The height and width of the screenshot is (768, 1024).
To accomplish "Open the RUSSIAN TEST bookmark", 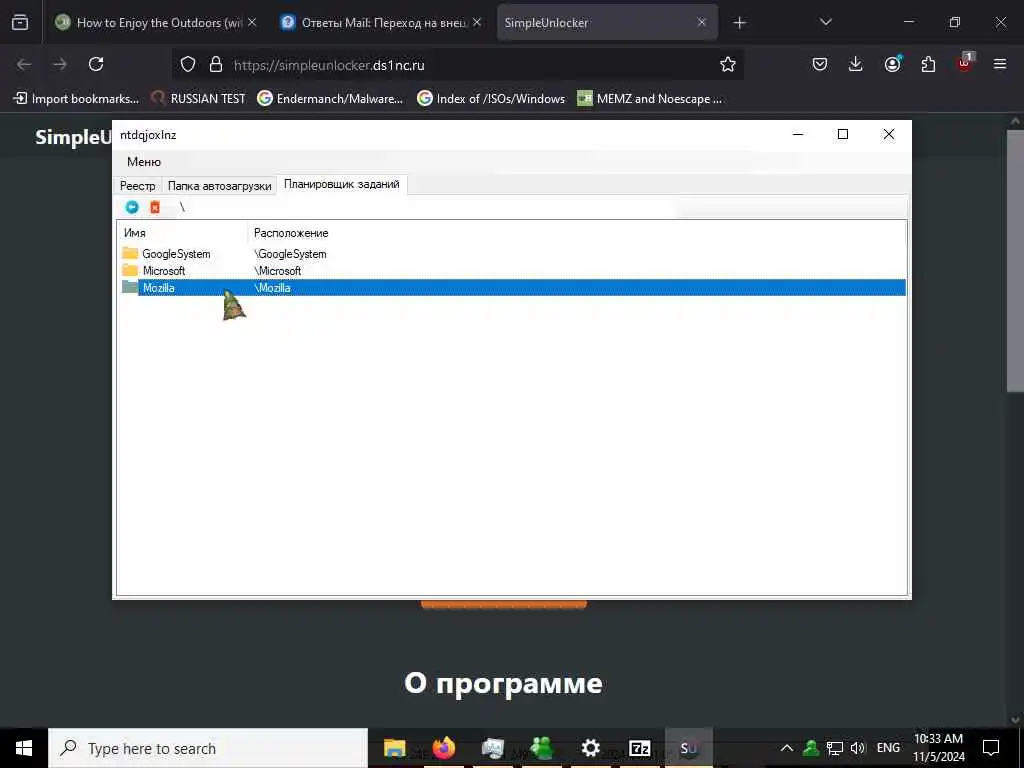I will [198, 99].
